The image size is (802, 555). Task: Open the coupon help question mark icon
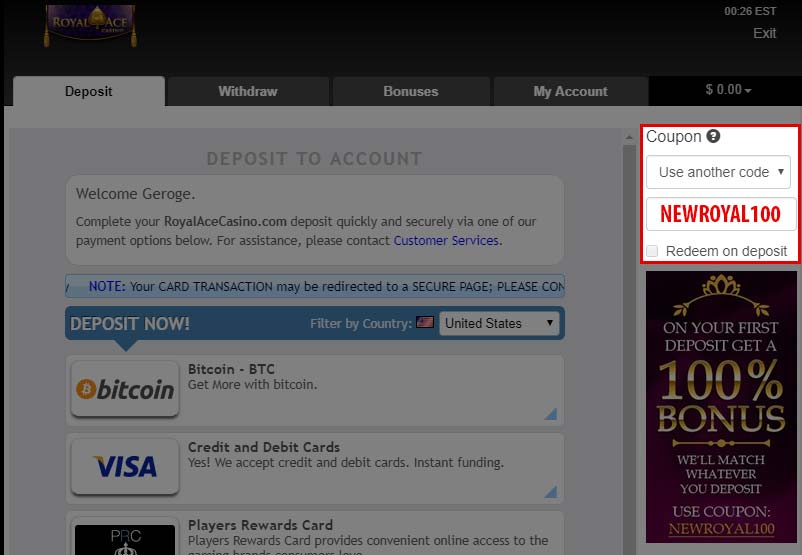(713, 136)
